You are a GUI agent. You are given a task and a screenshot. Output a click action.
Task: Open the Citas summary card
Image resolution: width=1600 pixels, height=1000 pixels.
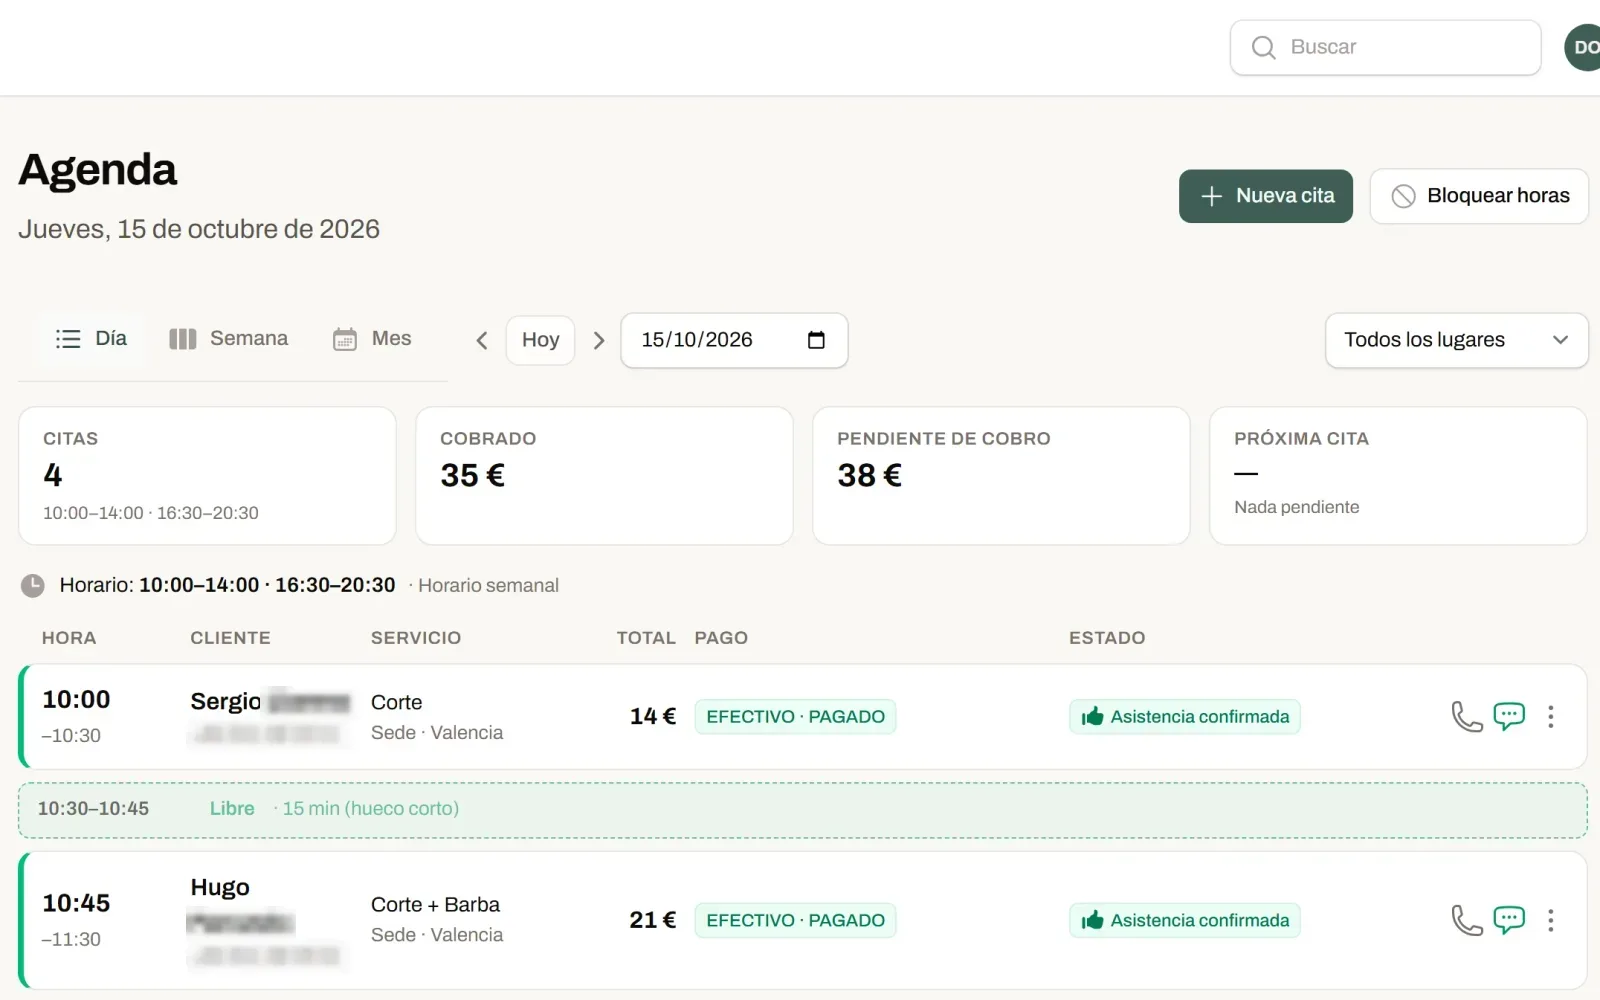207,476
